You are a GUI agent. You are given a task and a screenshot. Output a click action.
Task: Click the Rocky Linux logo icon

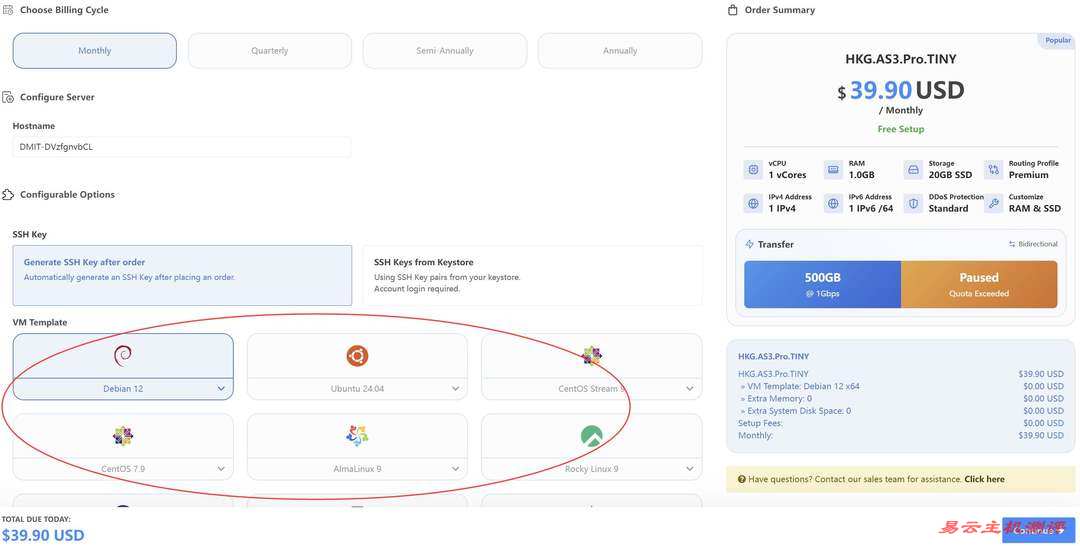(591, 435)
